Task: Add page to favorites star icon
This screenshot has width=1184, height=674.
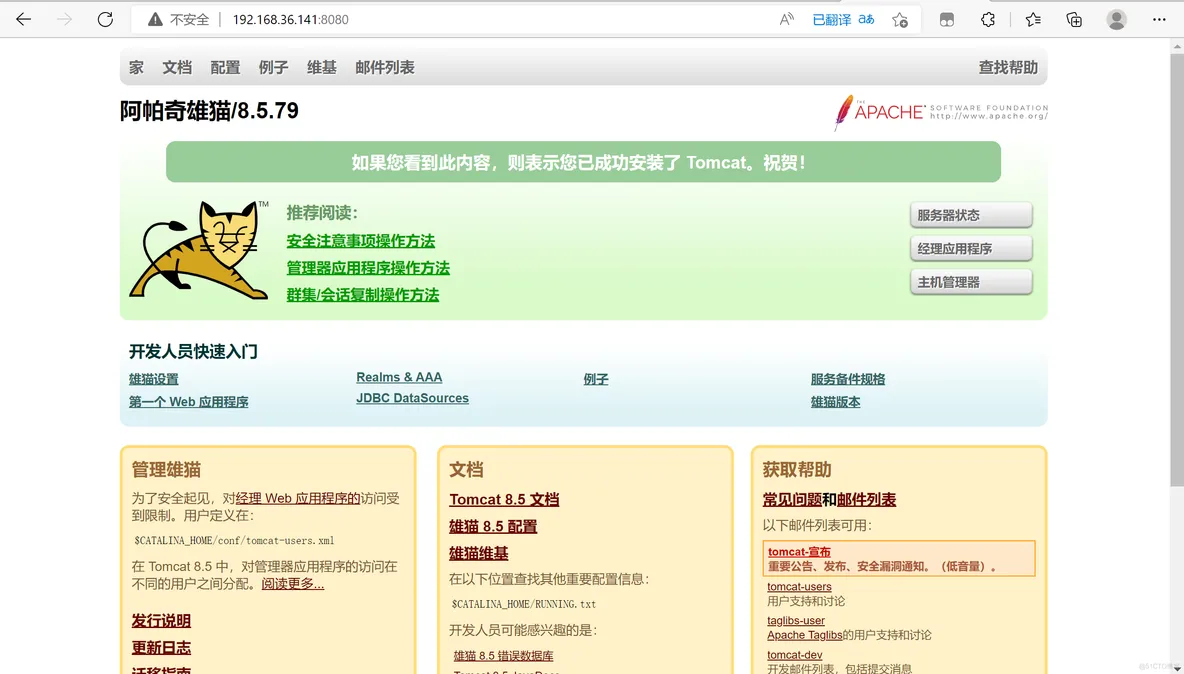Action: [899, 20]
